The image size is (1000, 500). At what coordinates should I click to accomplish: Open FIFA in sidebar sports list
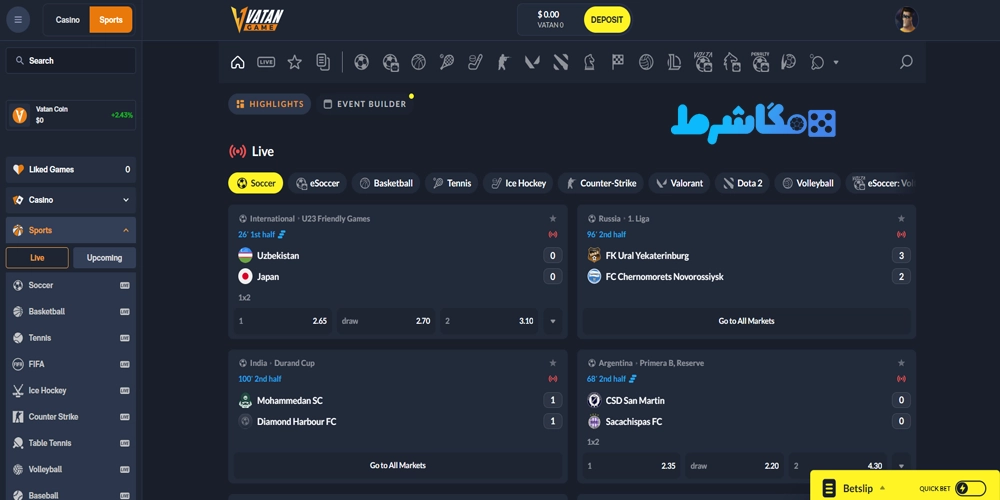[71, 364]
